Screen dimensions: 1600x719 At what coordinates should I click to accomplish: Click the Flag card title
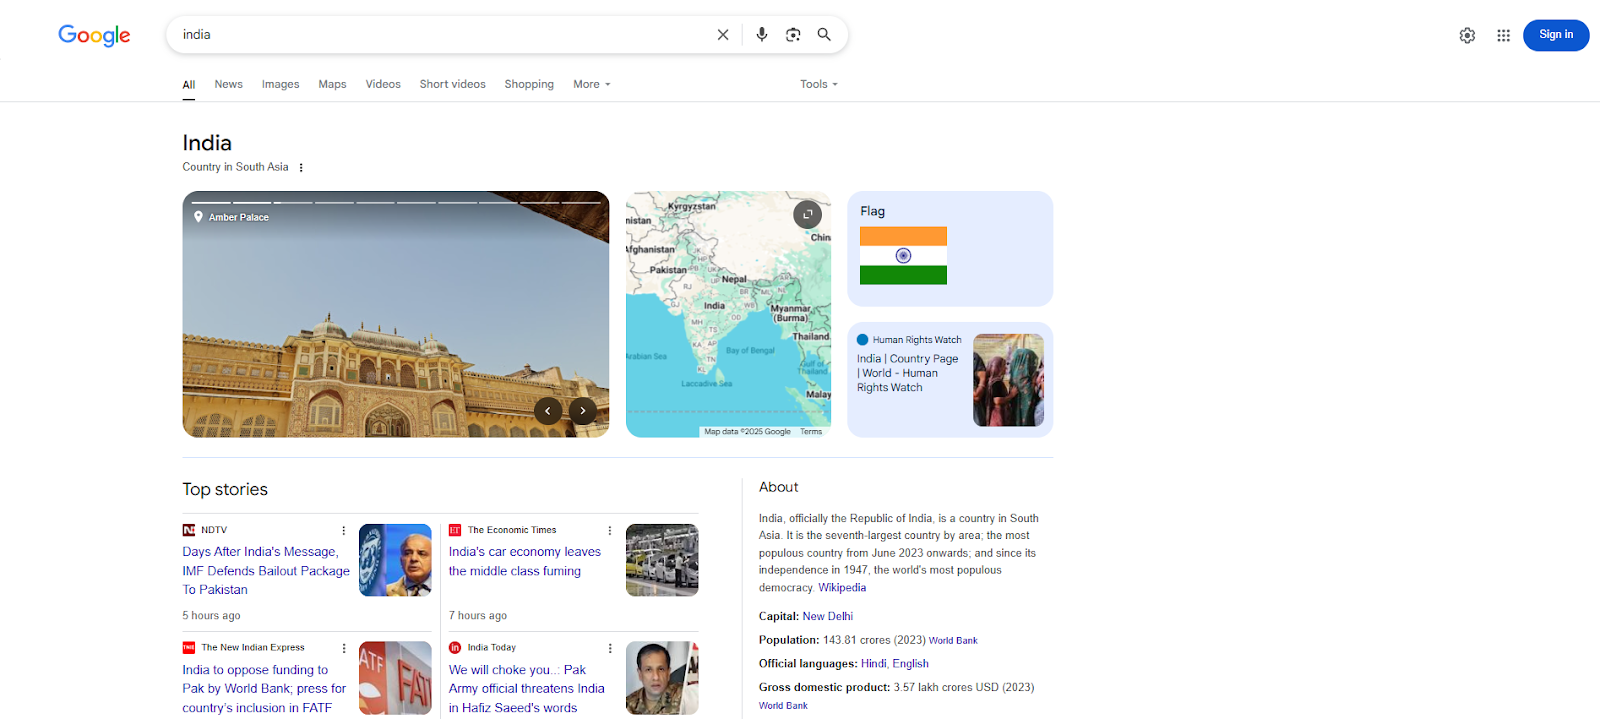click(x=872, y=212)
